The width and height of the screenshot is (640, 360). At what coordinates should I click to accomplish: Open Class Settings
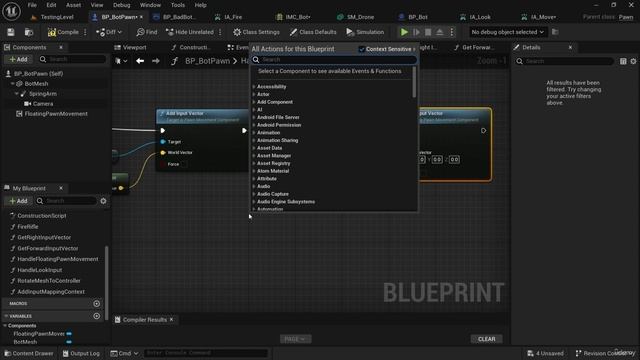tap(256, 32)
